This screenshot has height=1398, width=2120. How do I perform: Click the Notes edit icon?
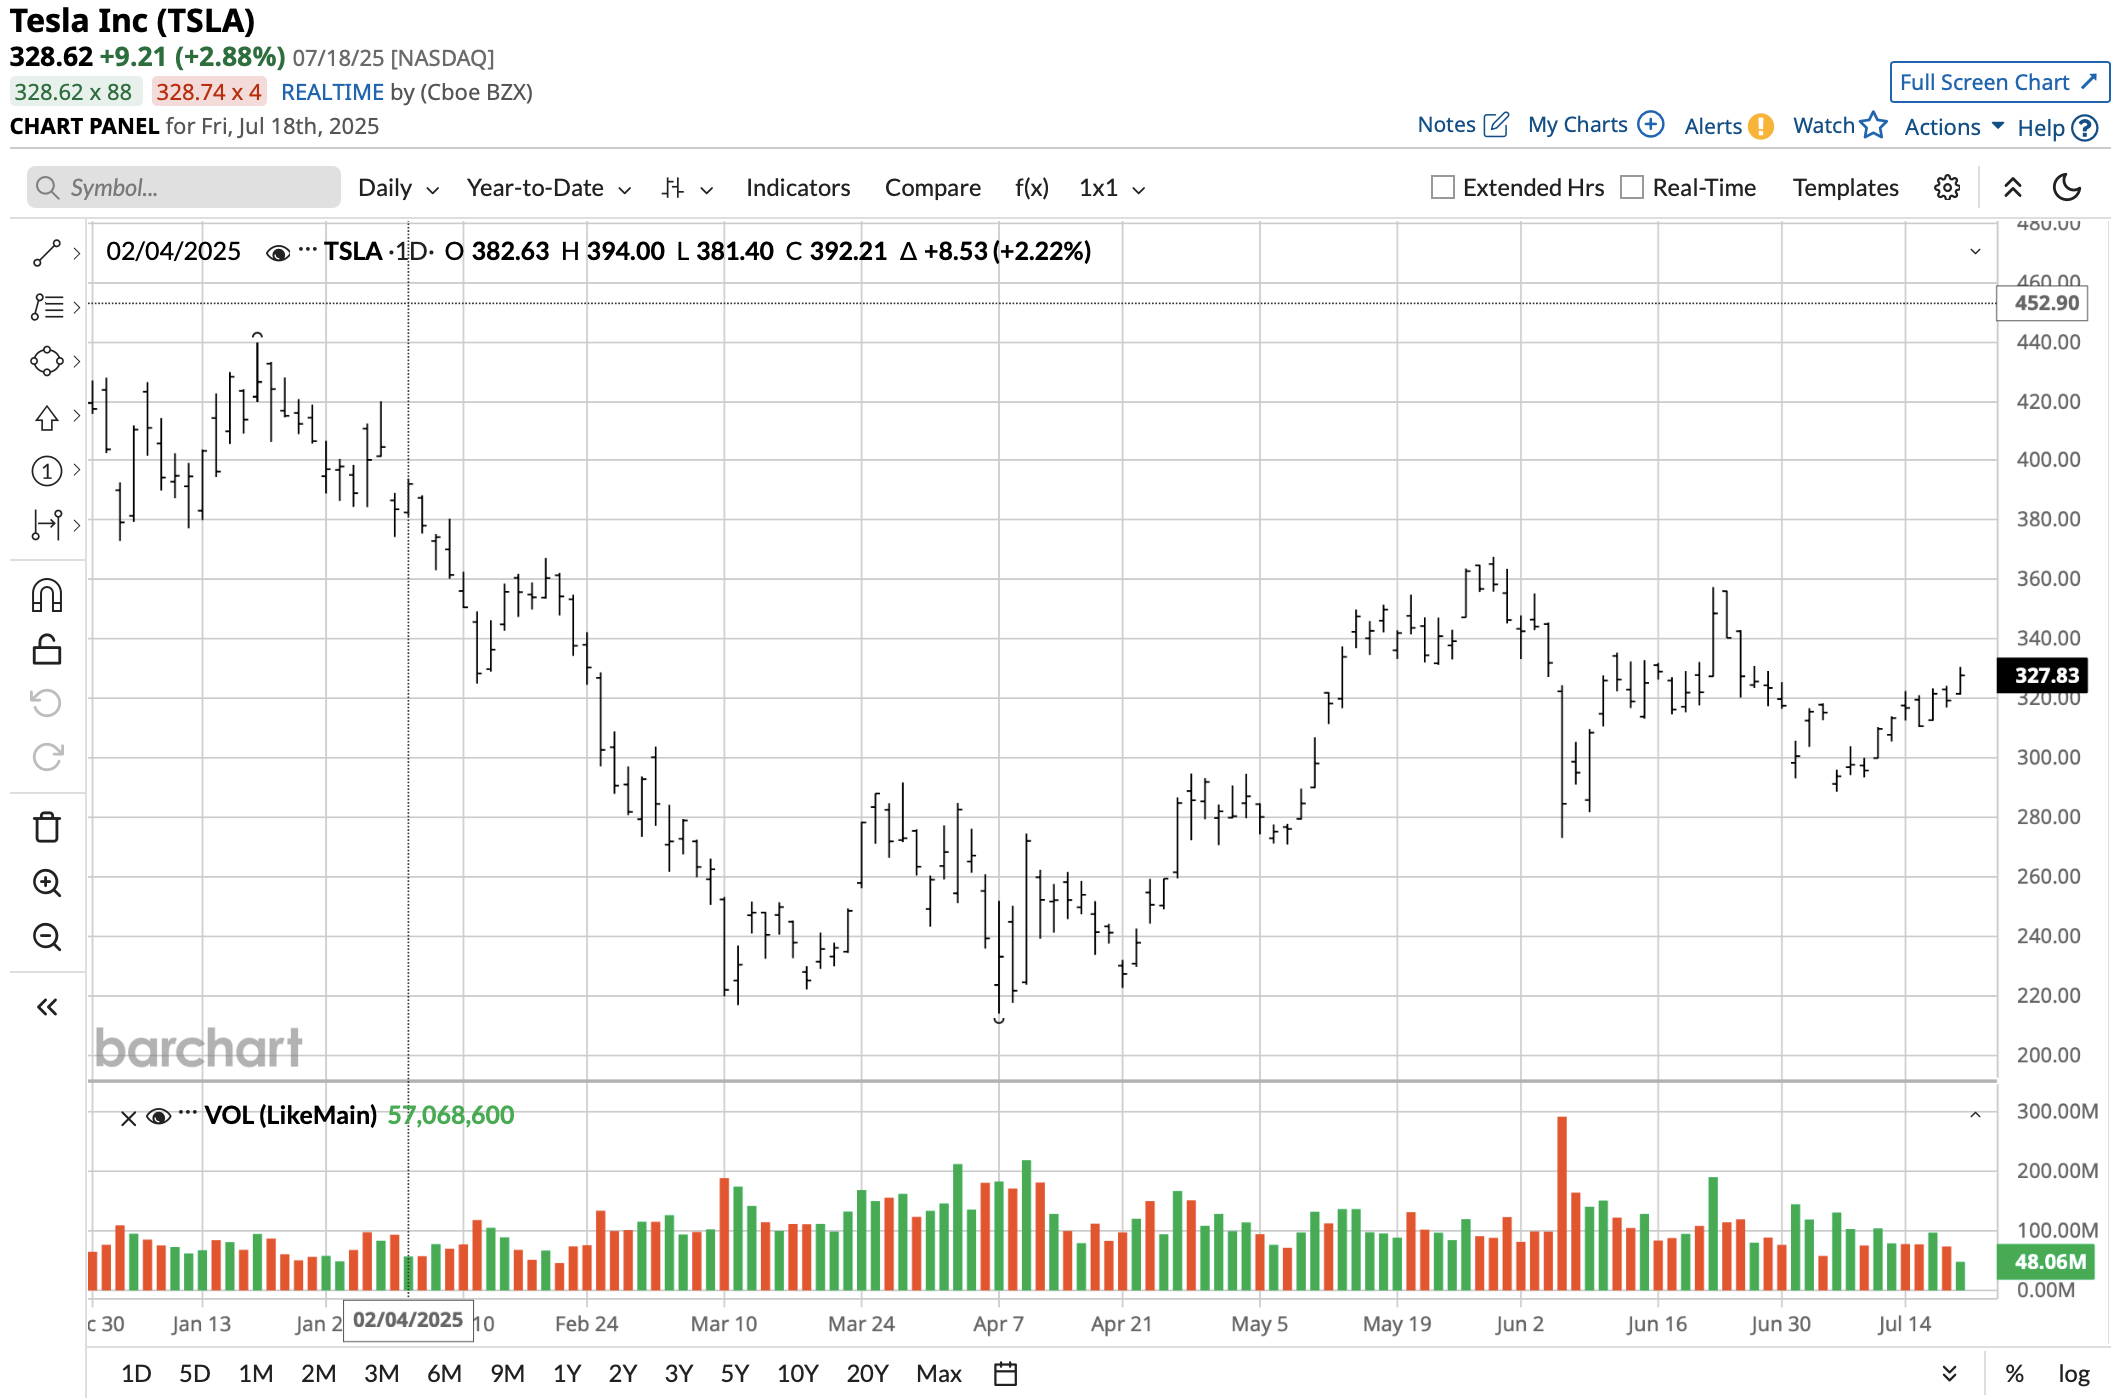1496,125
